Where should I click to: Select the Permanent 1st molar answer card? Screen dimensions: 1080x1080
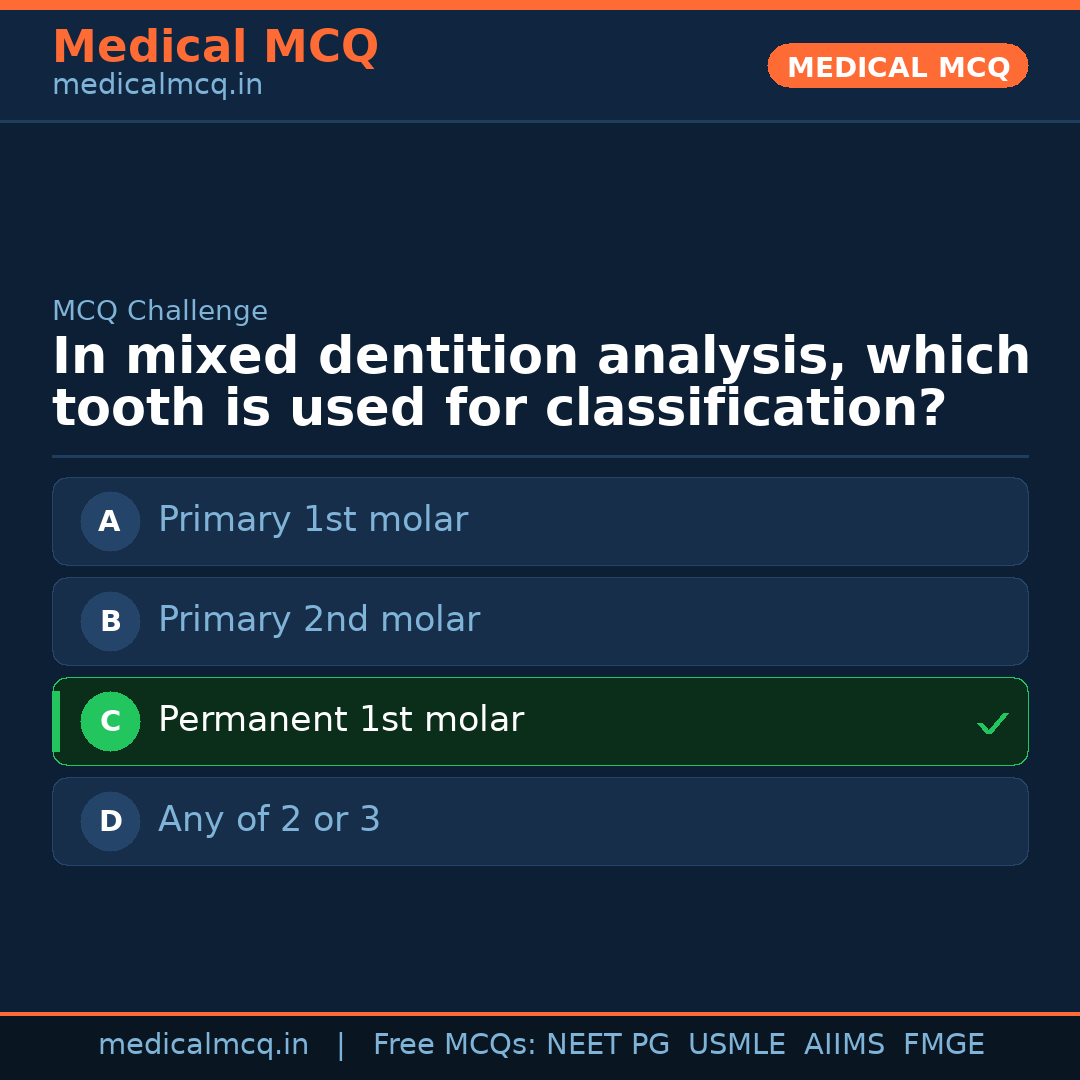tap(540, 721)
